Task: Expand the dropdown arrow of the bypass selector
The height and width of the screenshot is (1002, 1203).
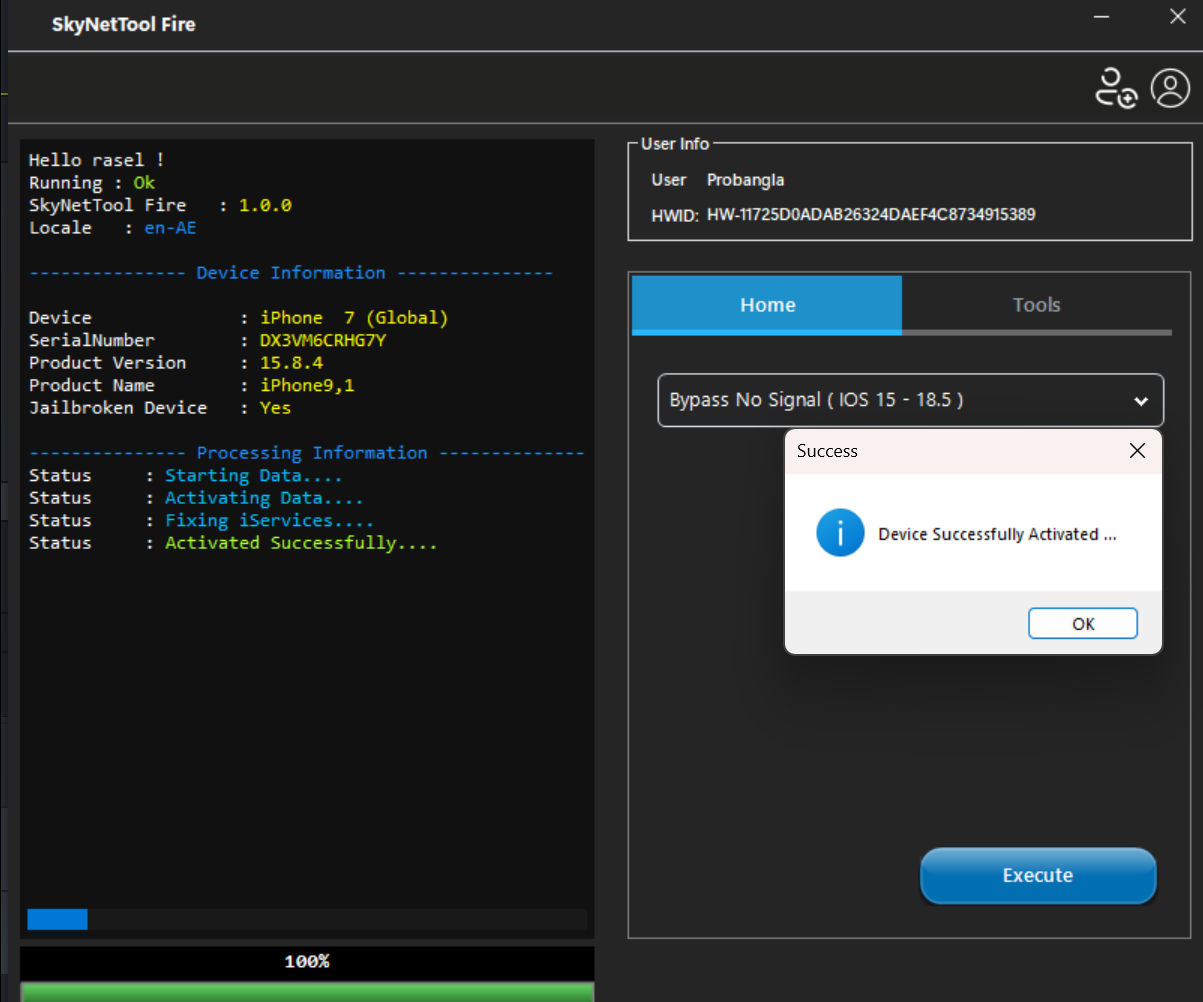Action: [x=1140, y=401]
